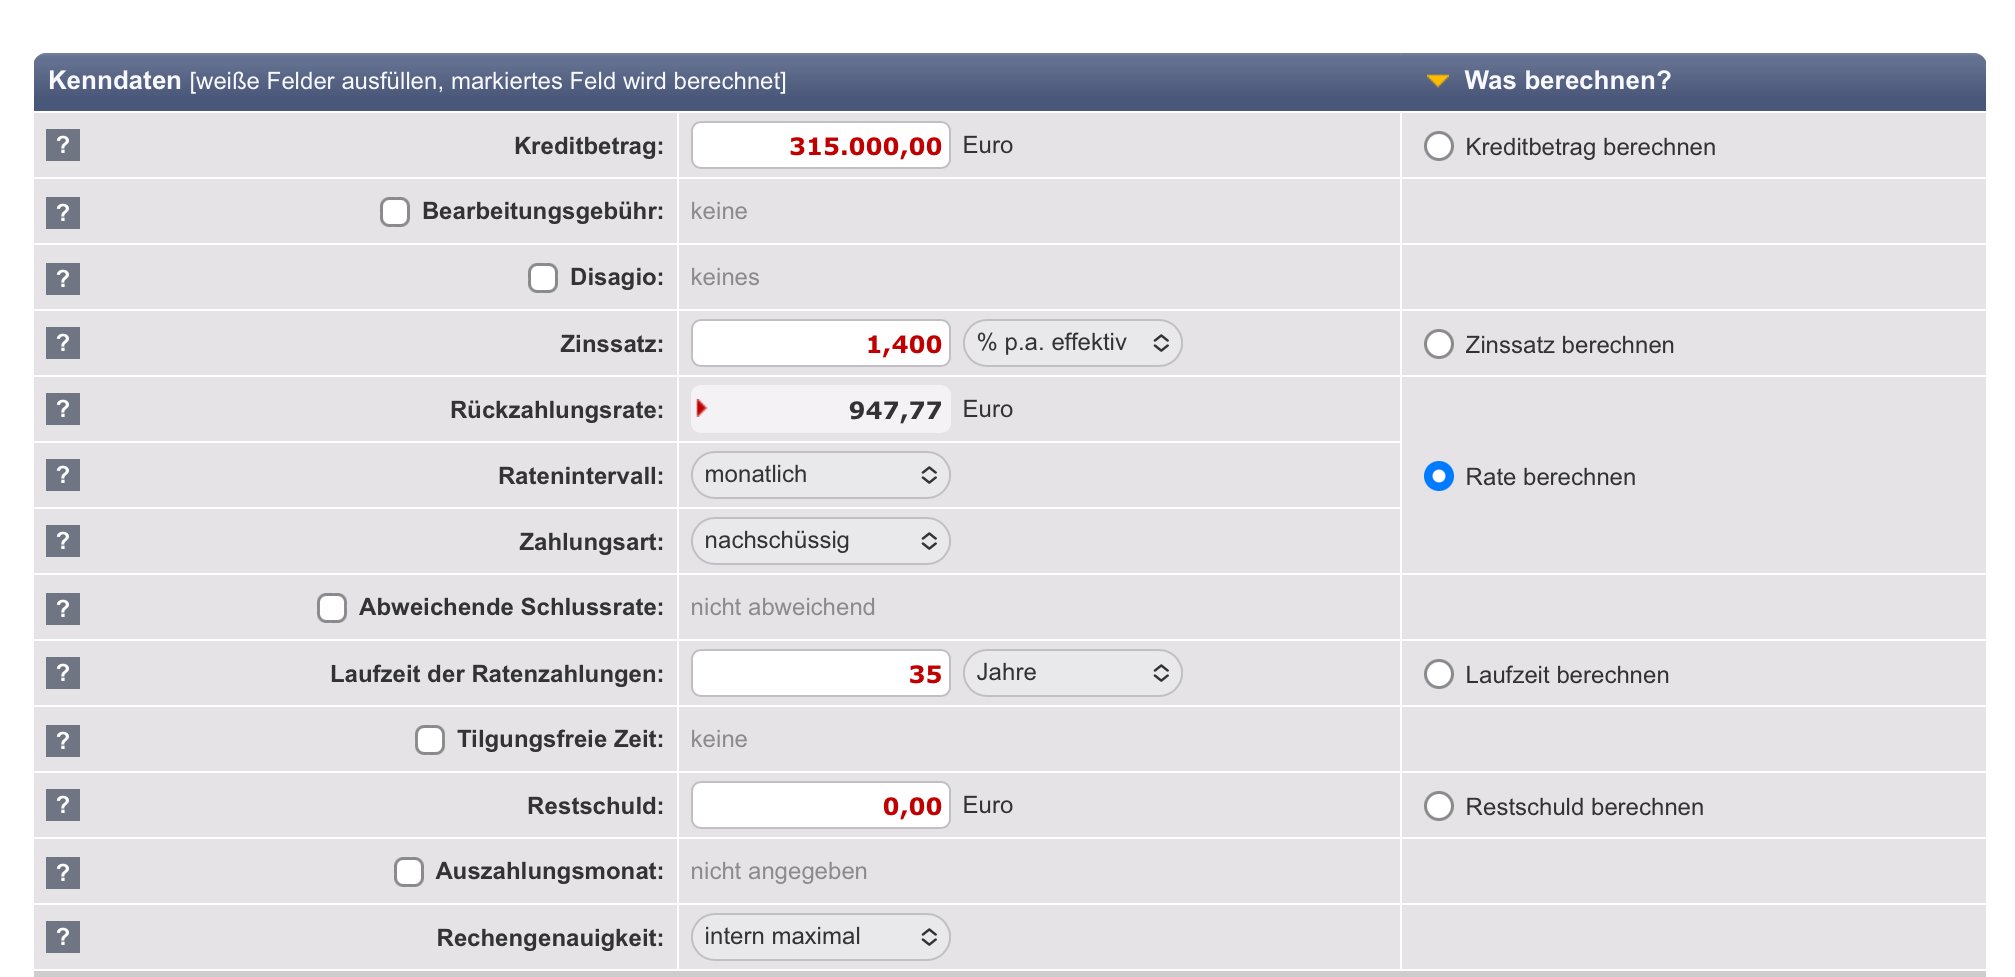Show help for Zinssatz field
Image resolution: width=2015 pixels, height=977 pixels.
63,343
